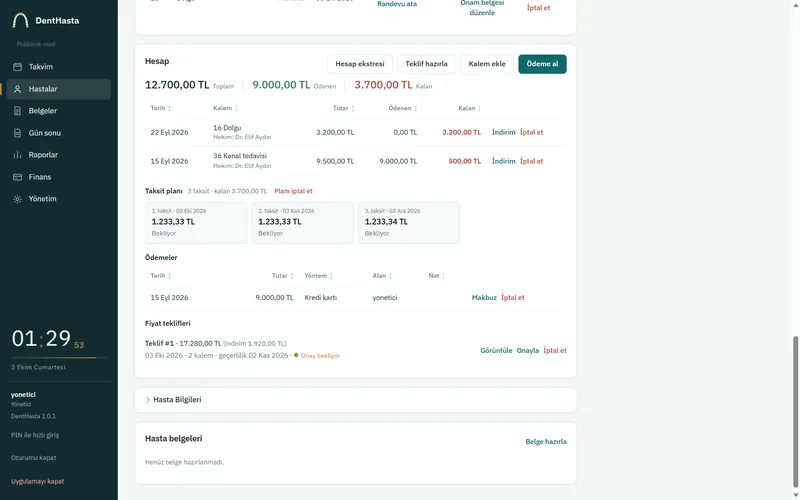The width and height of the screenshot is (800, 500).
Task: Click the page vertical scrollbar thumb
Action: (795, 412)
